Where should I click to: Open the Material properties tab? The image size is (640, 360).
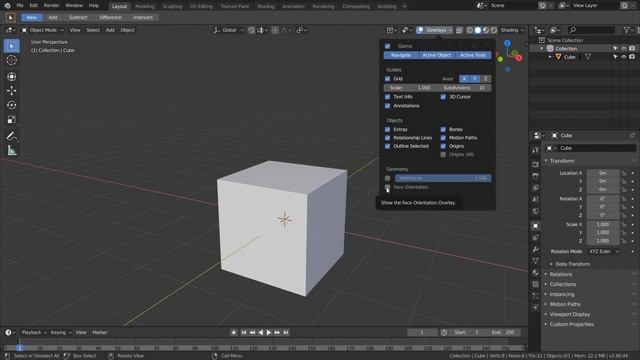(535, 272)
